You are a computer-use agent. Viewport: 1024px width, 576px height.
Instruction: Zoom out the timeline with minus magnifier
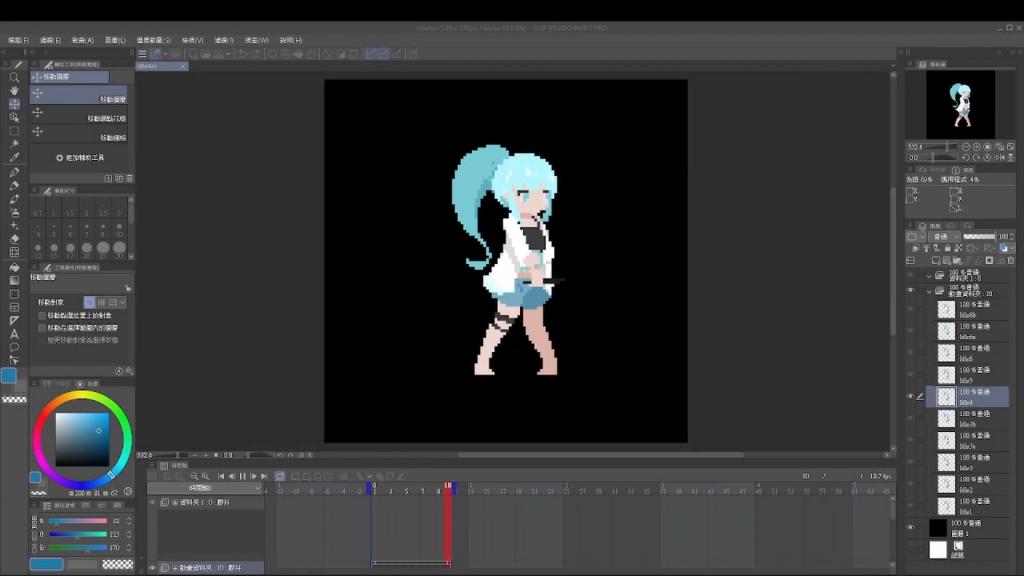click(194, 476)
